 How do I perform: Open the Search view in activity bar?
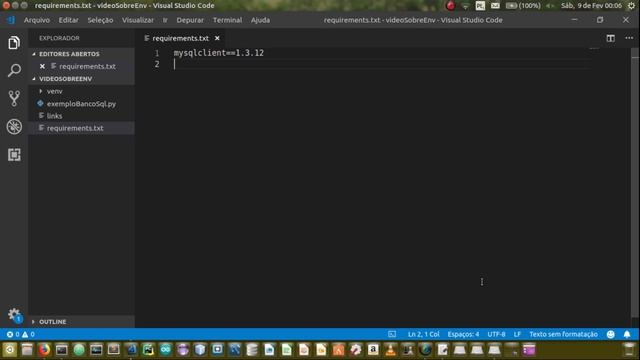14,70
